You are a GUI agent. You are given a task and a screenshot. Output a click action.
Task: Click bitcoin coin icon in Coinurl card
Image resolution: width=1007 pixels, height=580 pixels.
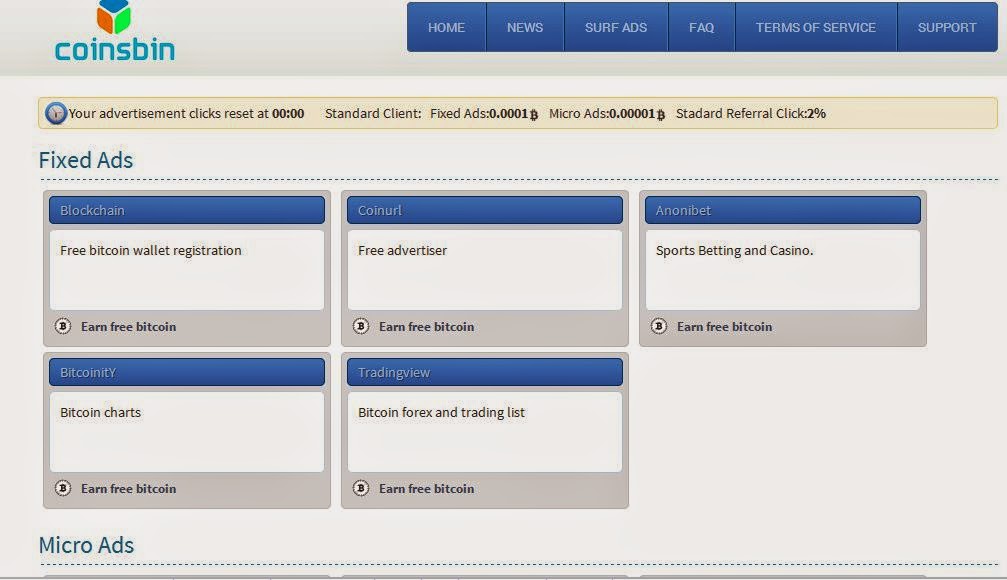[361, 326]
